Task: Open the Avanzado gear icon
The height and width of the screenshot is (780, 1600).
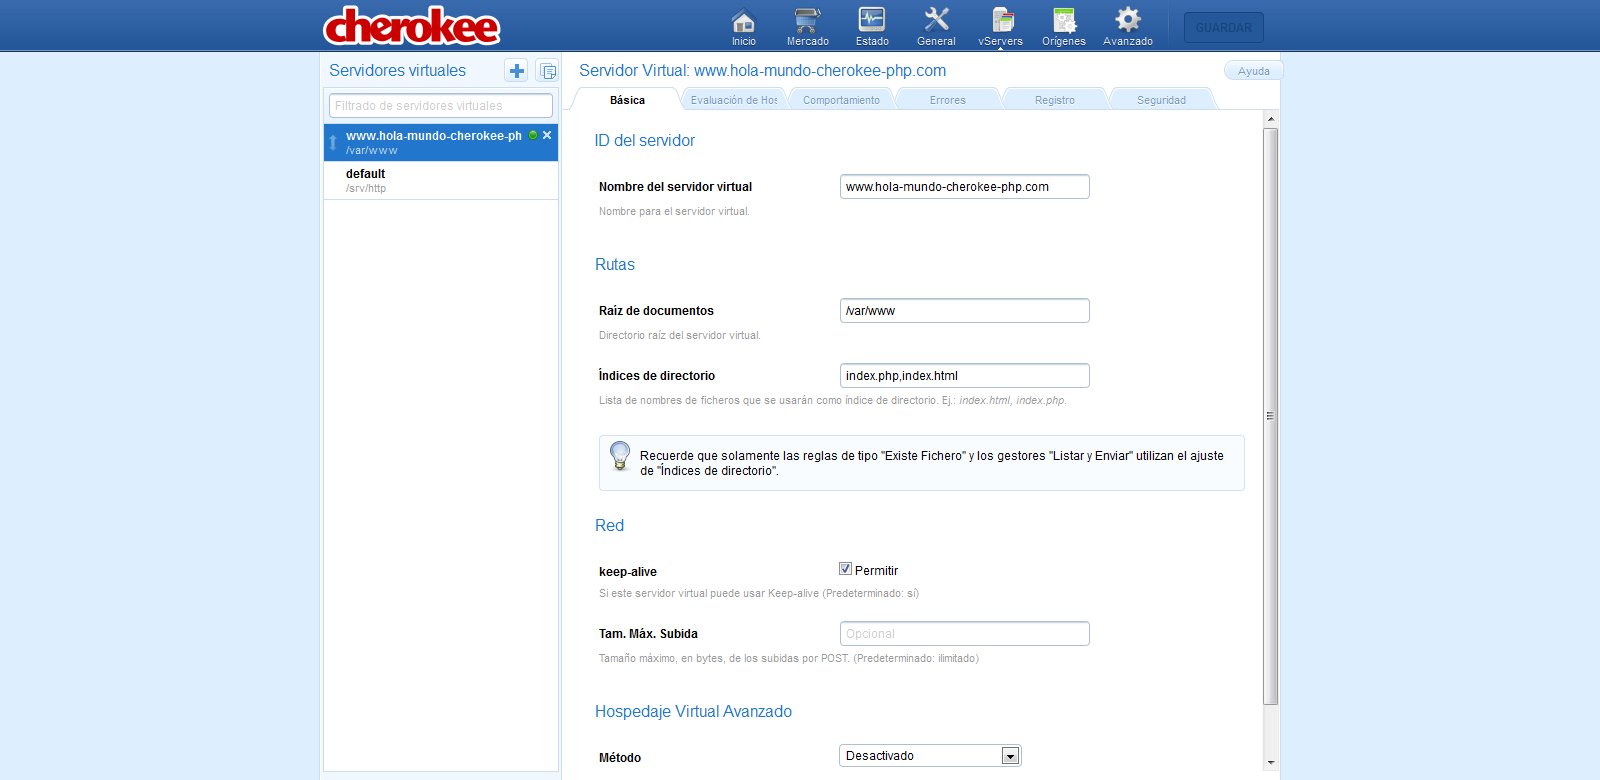Action: coord(1128,26)
